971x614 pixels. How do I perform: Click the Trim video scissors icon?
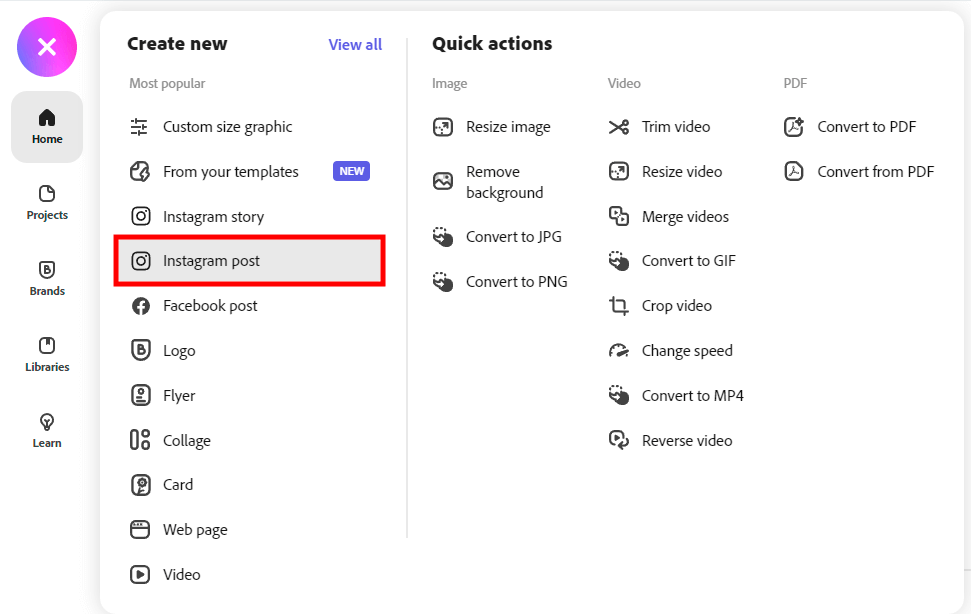[x=619, y=127]
